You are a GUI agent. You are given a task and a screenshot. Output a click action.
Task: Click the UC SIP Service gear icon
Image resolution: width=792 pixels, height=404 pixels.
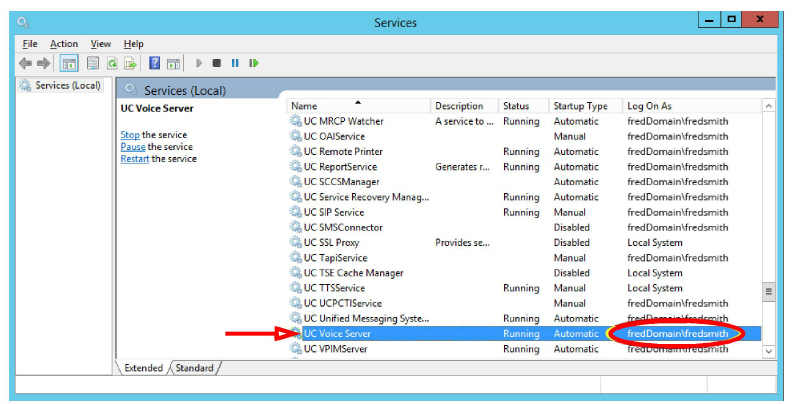click(x=295, y=212)
